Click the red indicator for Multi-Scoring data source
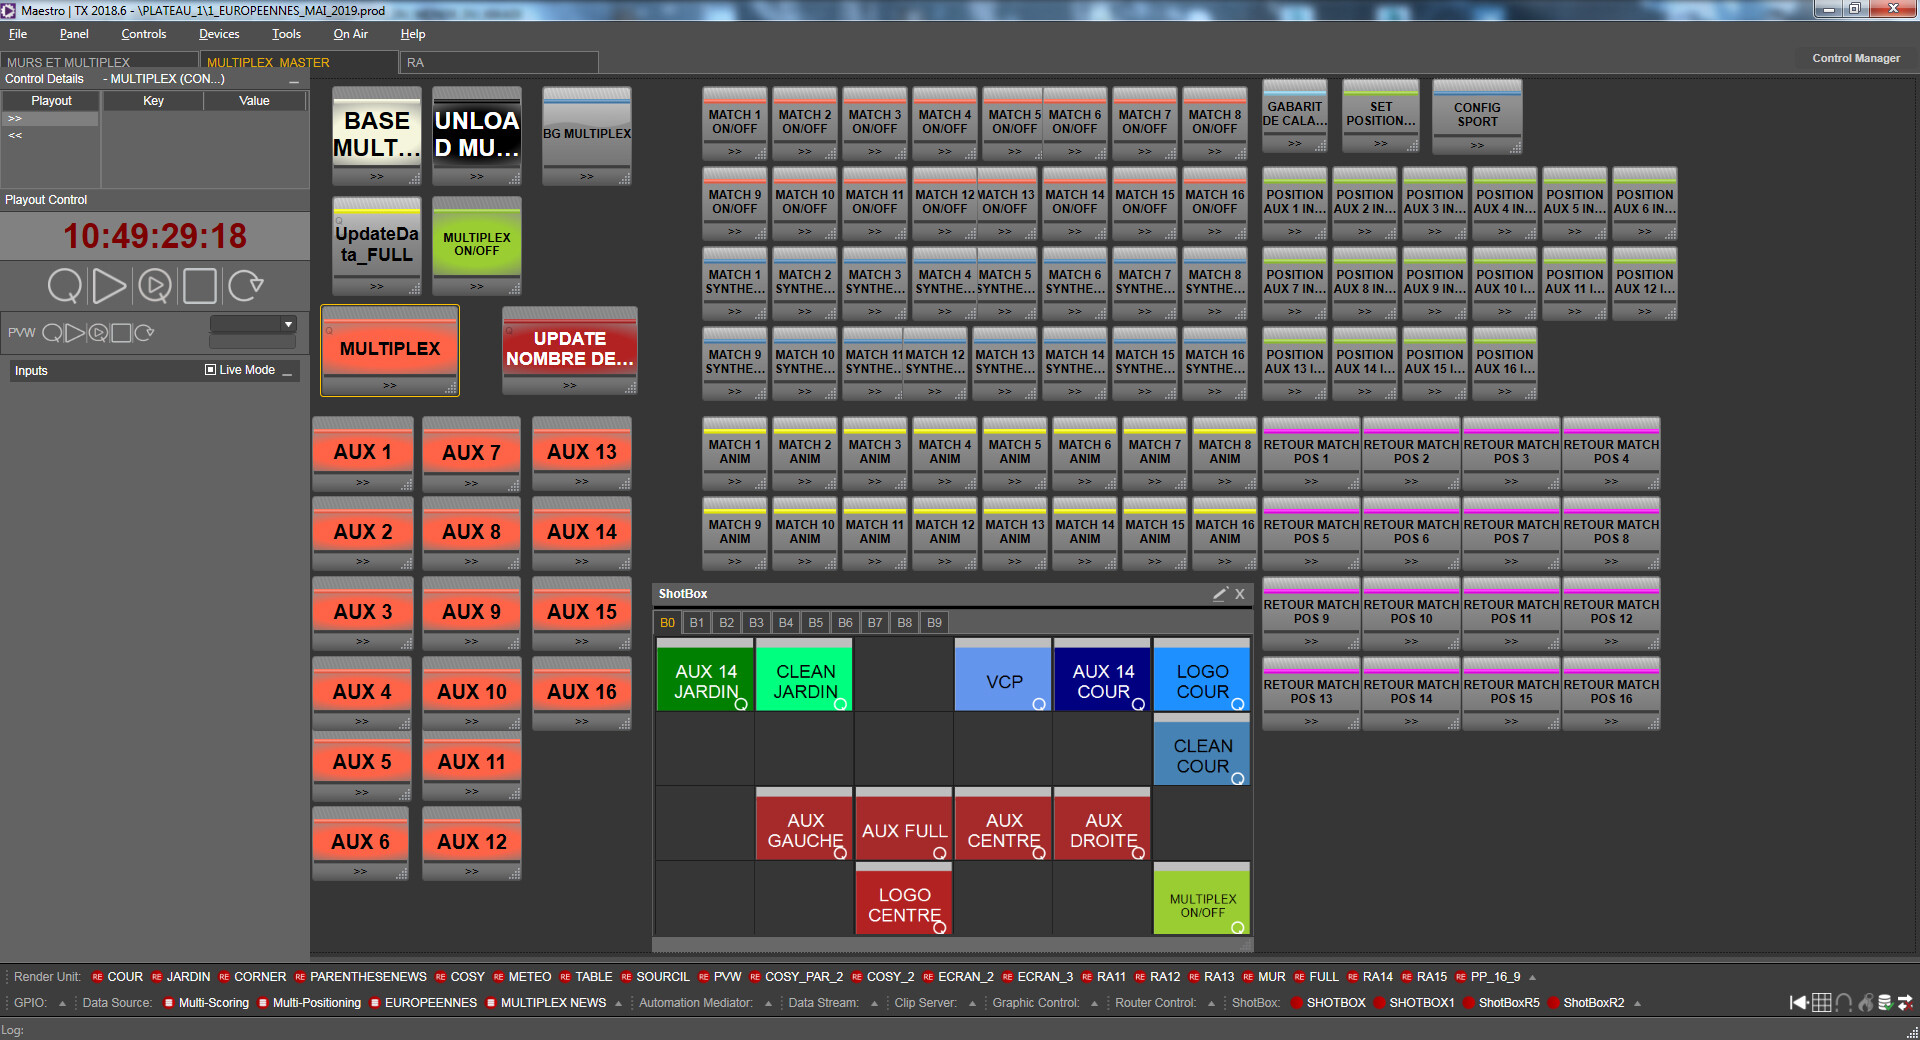1920x1040 pixels. tap(169, 1003)
